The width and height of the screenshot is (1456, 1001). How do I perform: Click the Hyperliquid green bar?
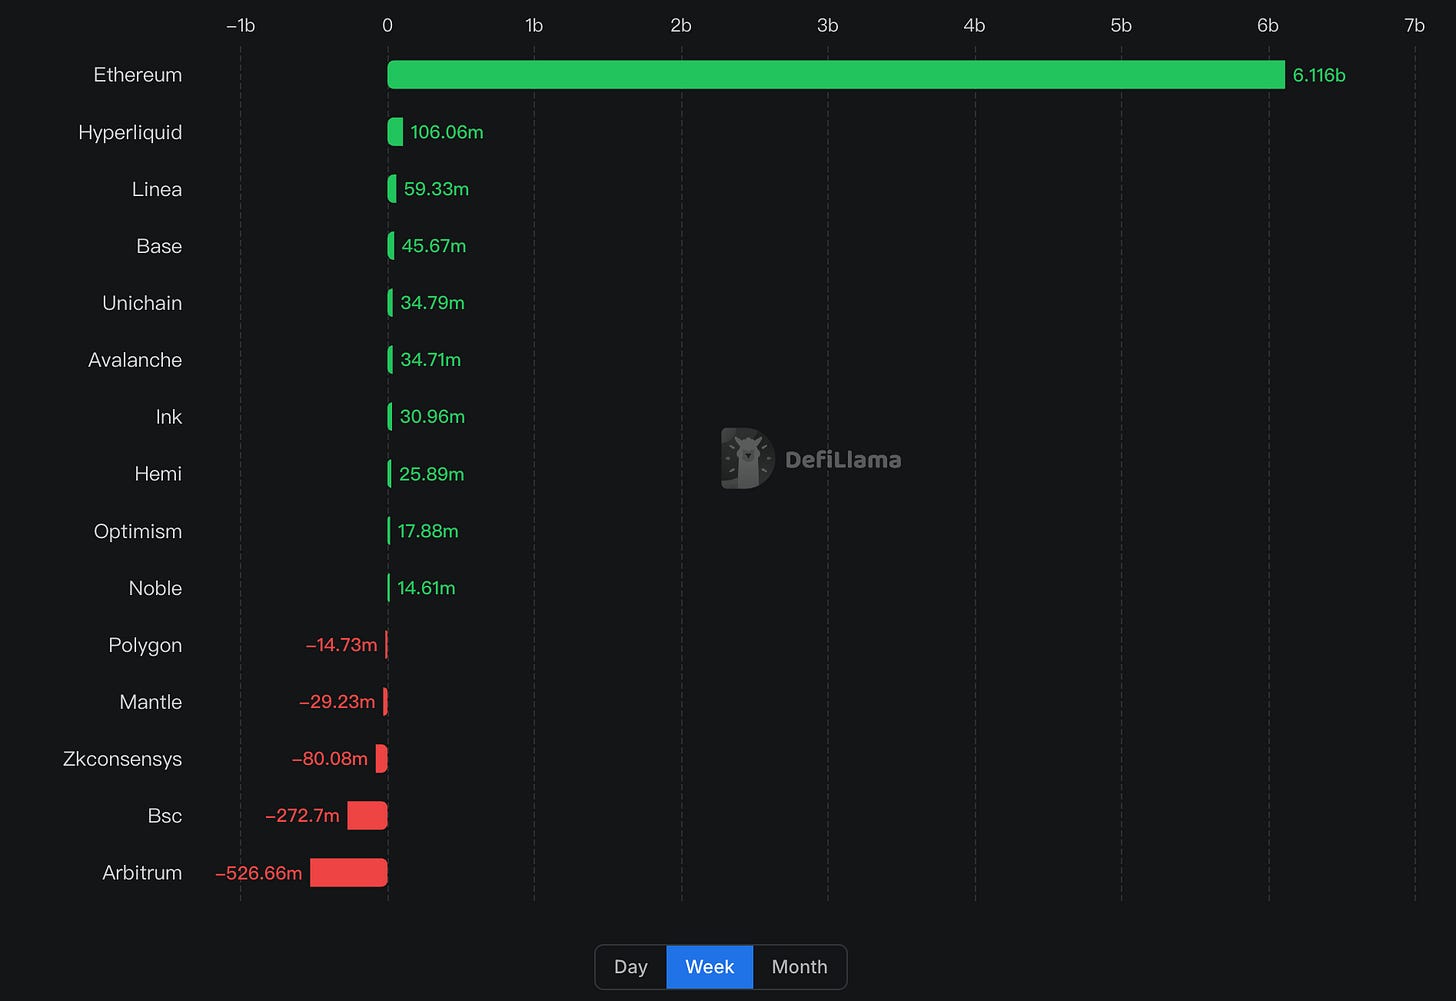point(395,132)
